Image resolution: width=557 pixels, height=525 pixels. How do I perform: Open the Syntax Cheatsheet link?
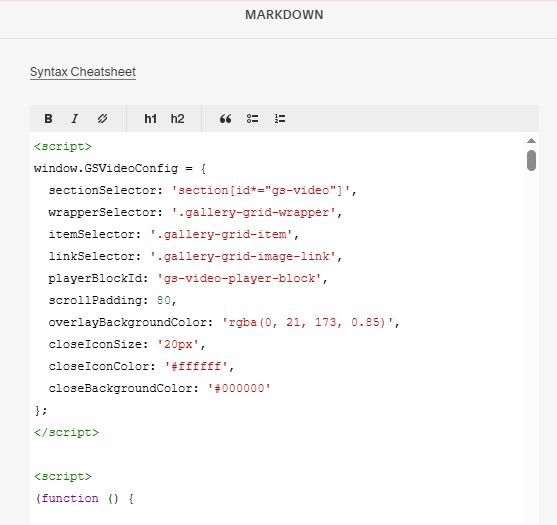coord(83,72)
